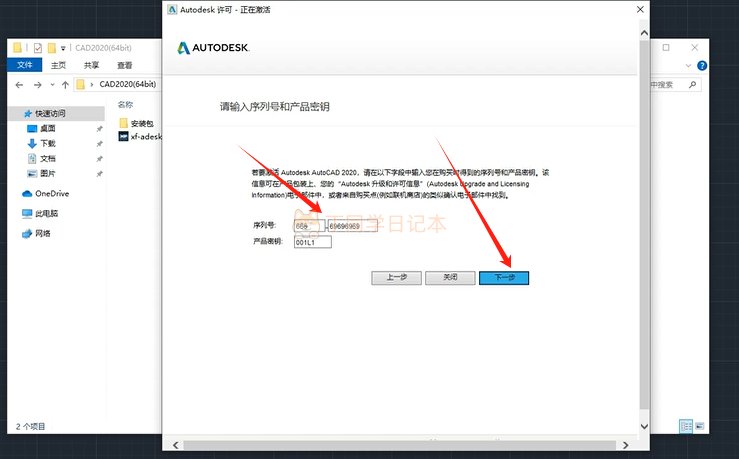Select 图片 in navigation pane
The image size is (739, 459).
coord(48,173)
